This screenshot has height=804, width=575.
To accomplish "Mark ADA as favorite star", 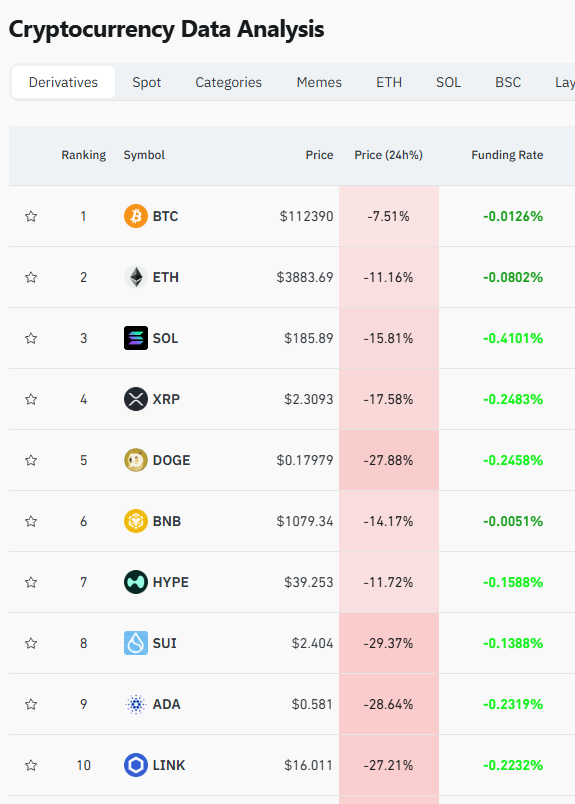I will 31,704.
